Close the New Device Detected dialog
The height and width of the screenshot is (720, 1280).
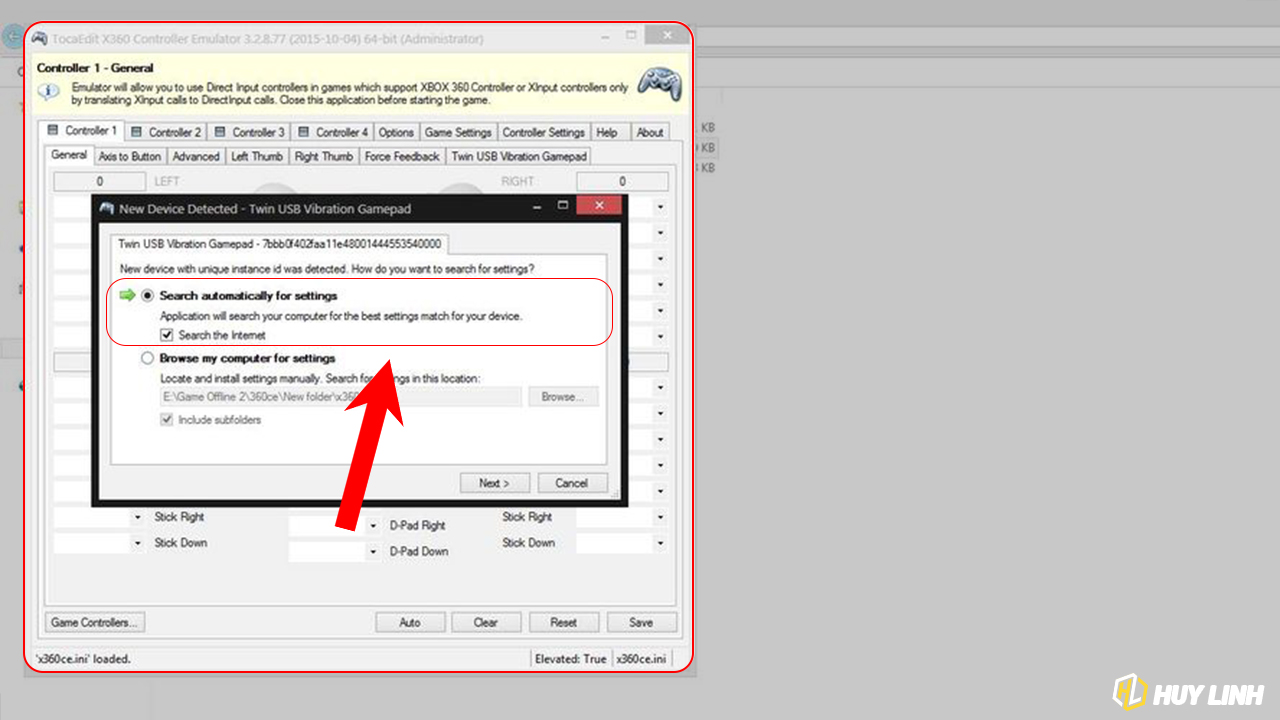[x=598, y=206]
